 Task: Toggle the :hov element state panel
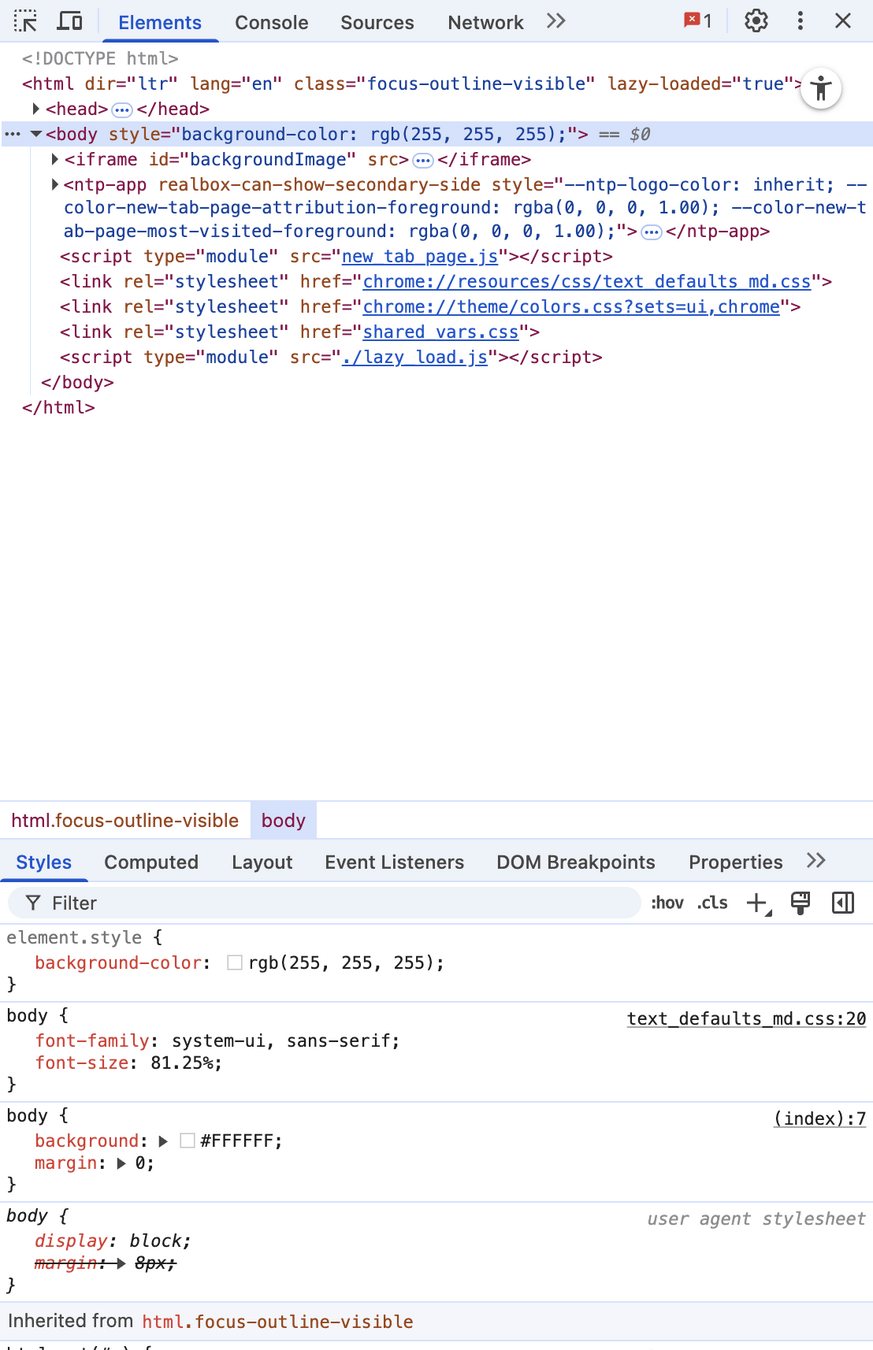point(667,903)
